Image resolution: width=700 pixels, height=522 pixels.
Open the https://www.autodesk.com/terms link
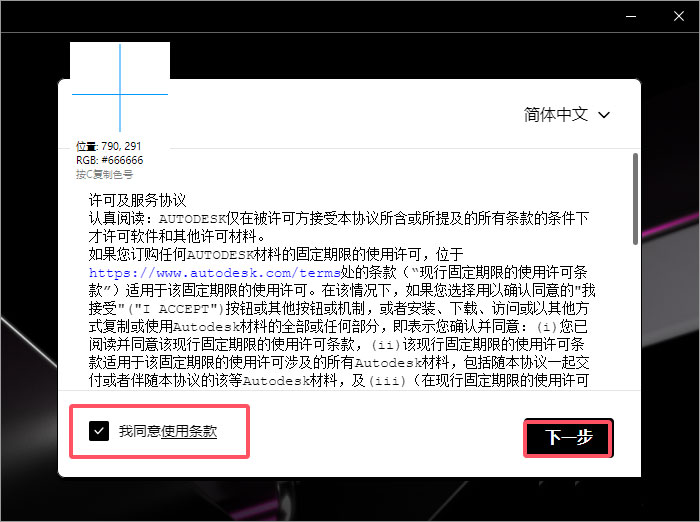[215, 272]
